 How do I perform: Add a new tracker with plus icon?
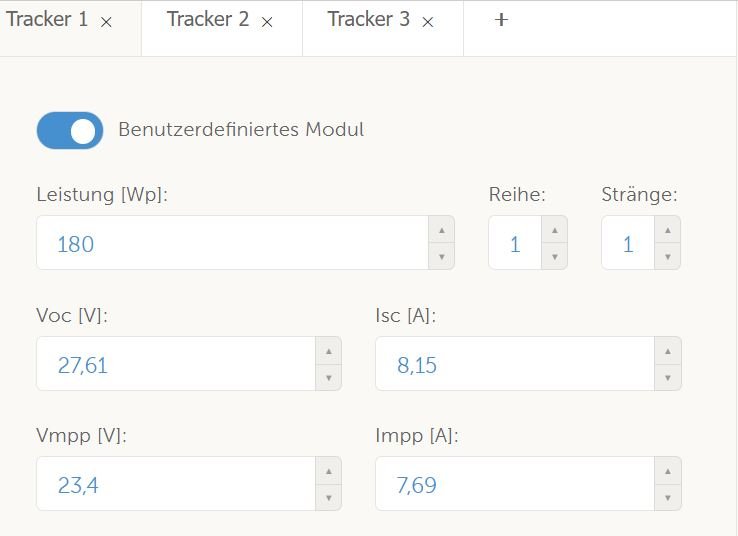tap(501, 20)
